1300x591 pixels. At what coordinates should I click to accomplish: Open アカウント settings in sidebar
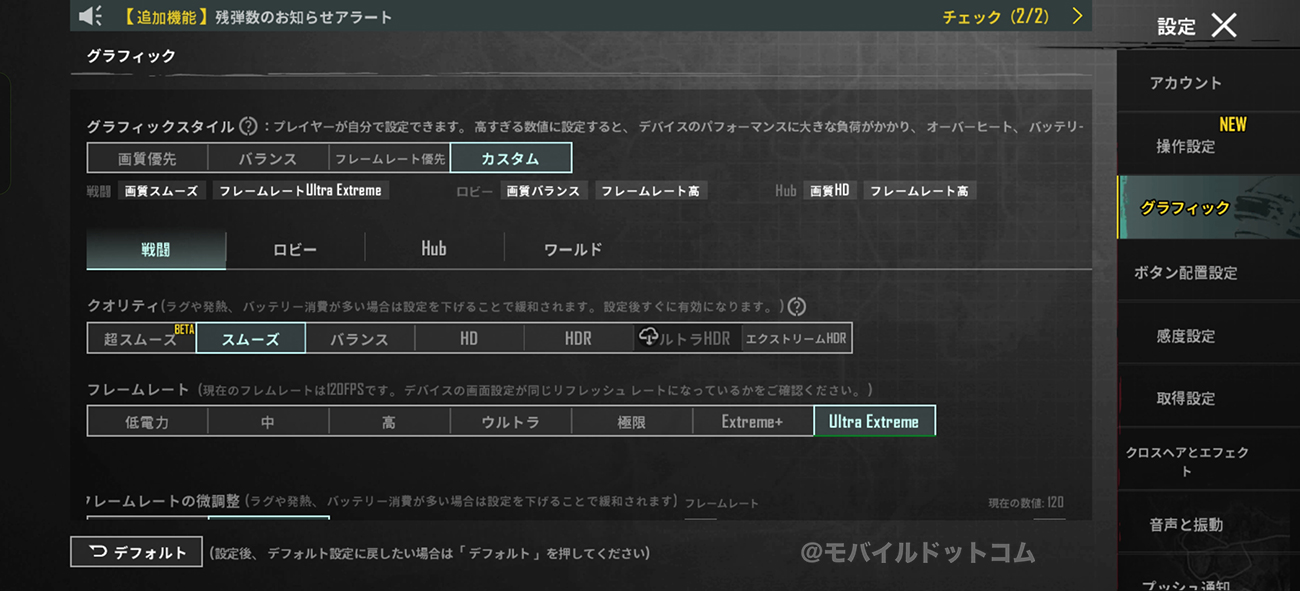pos(1185,83)
